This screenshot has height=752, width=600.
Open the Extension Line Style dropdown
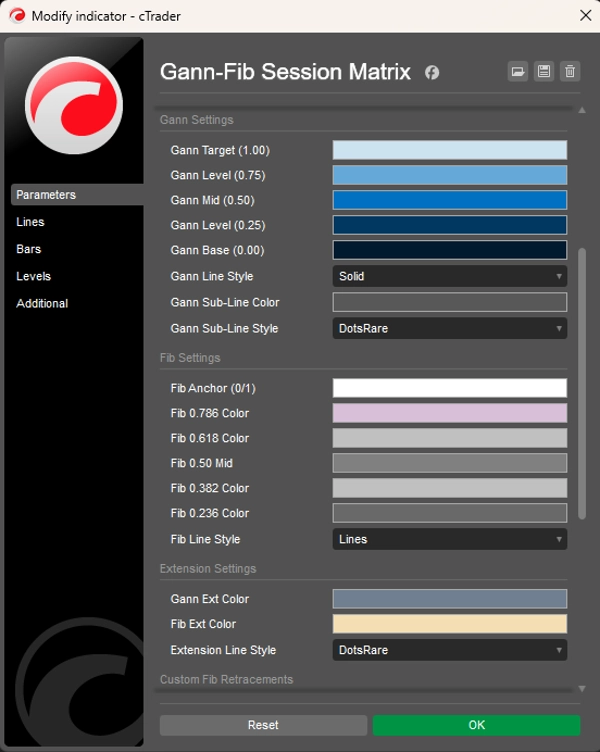pyautogui.click(x=449, y=650)
